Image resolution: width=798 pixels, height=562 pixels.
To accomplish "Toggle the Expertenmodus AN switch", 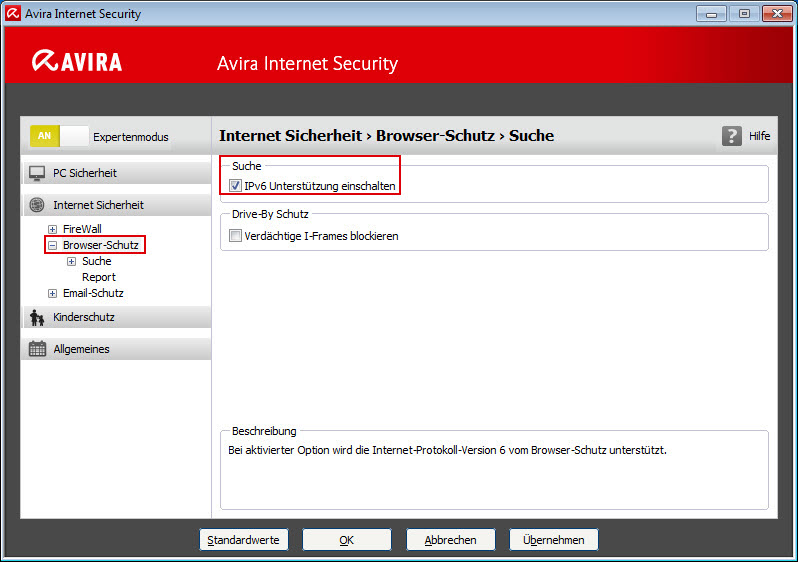I will 59,136.
